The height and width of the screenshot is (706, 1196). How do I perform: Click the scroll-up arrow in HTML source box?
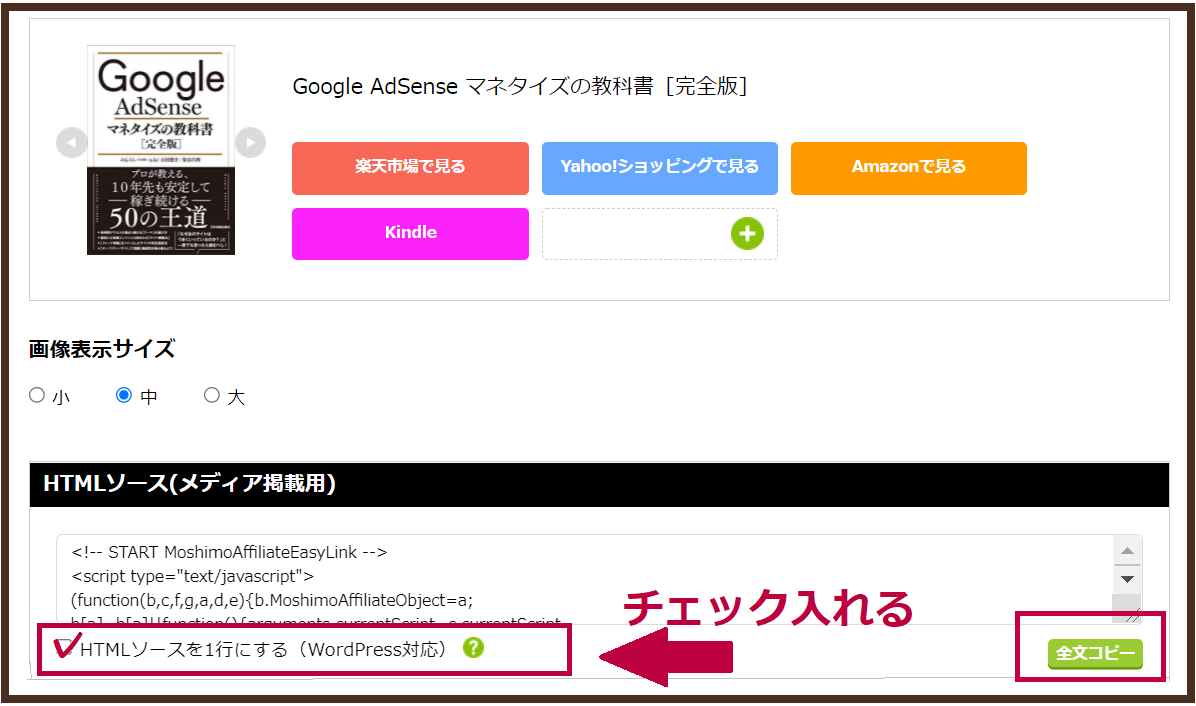click(1127, 551)
